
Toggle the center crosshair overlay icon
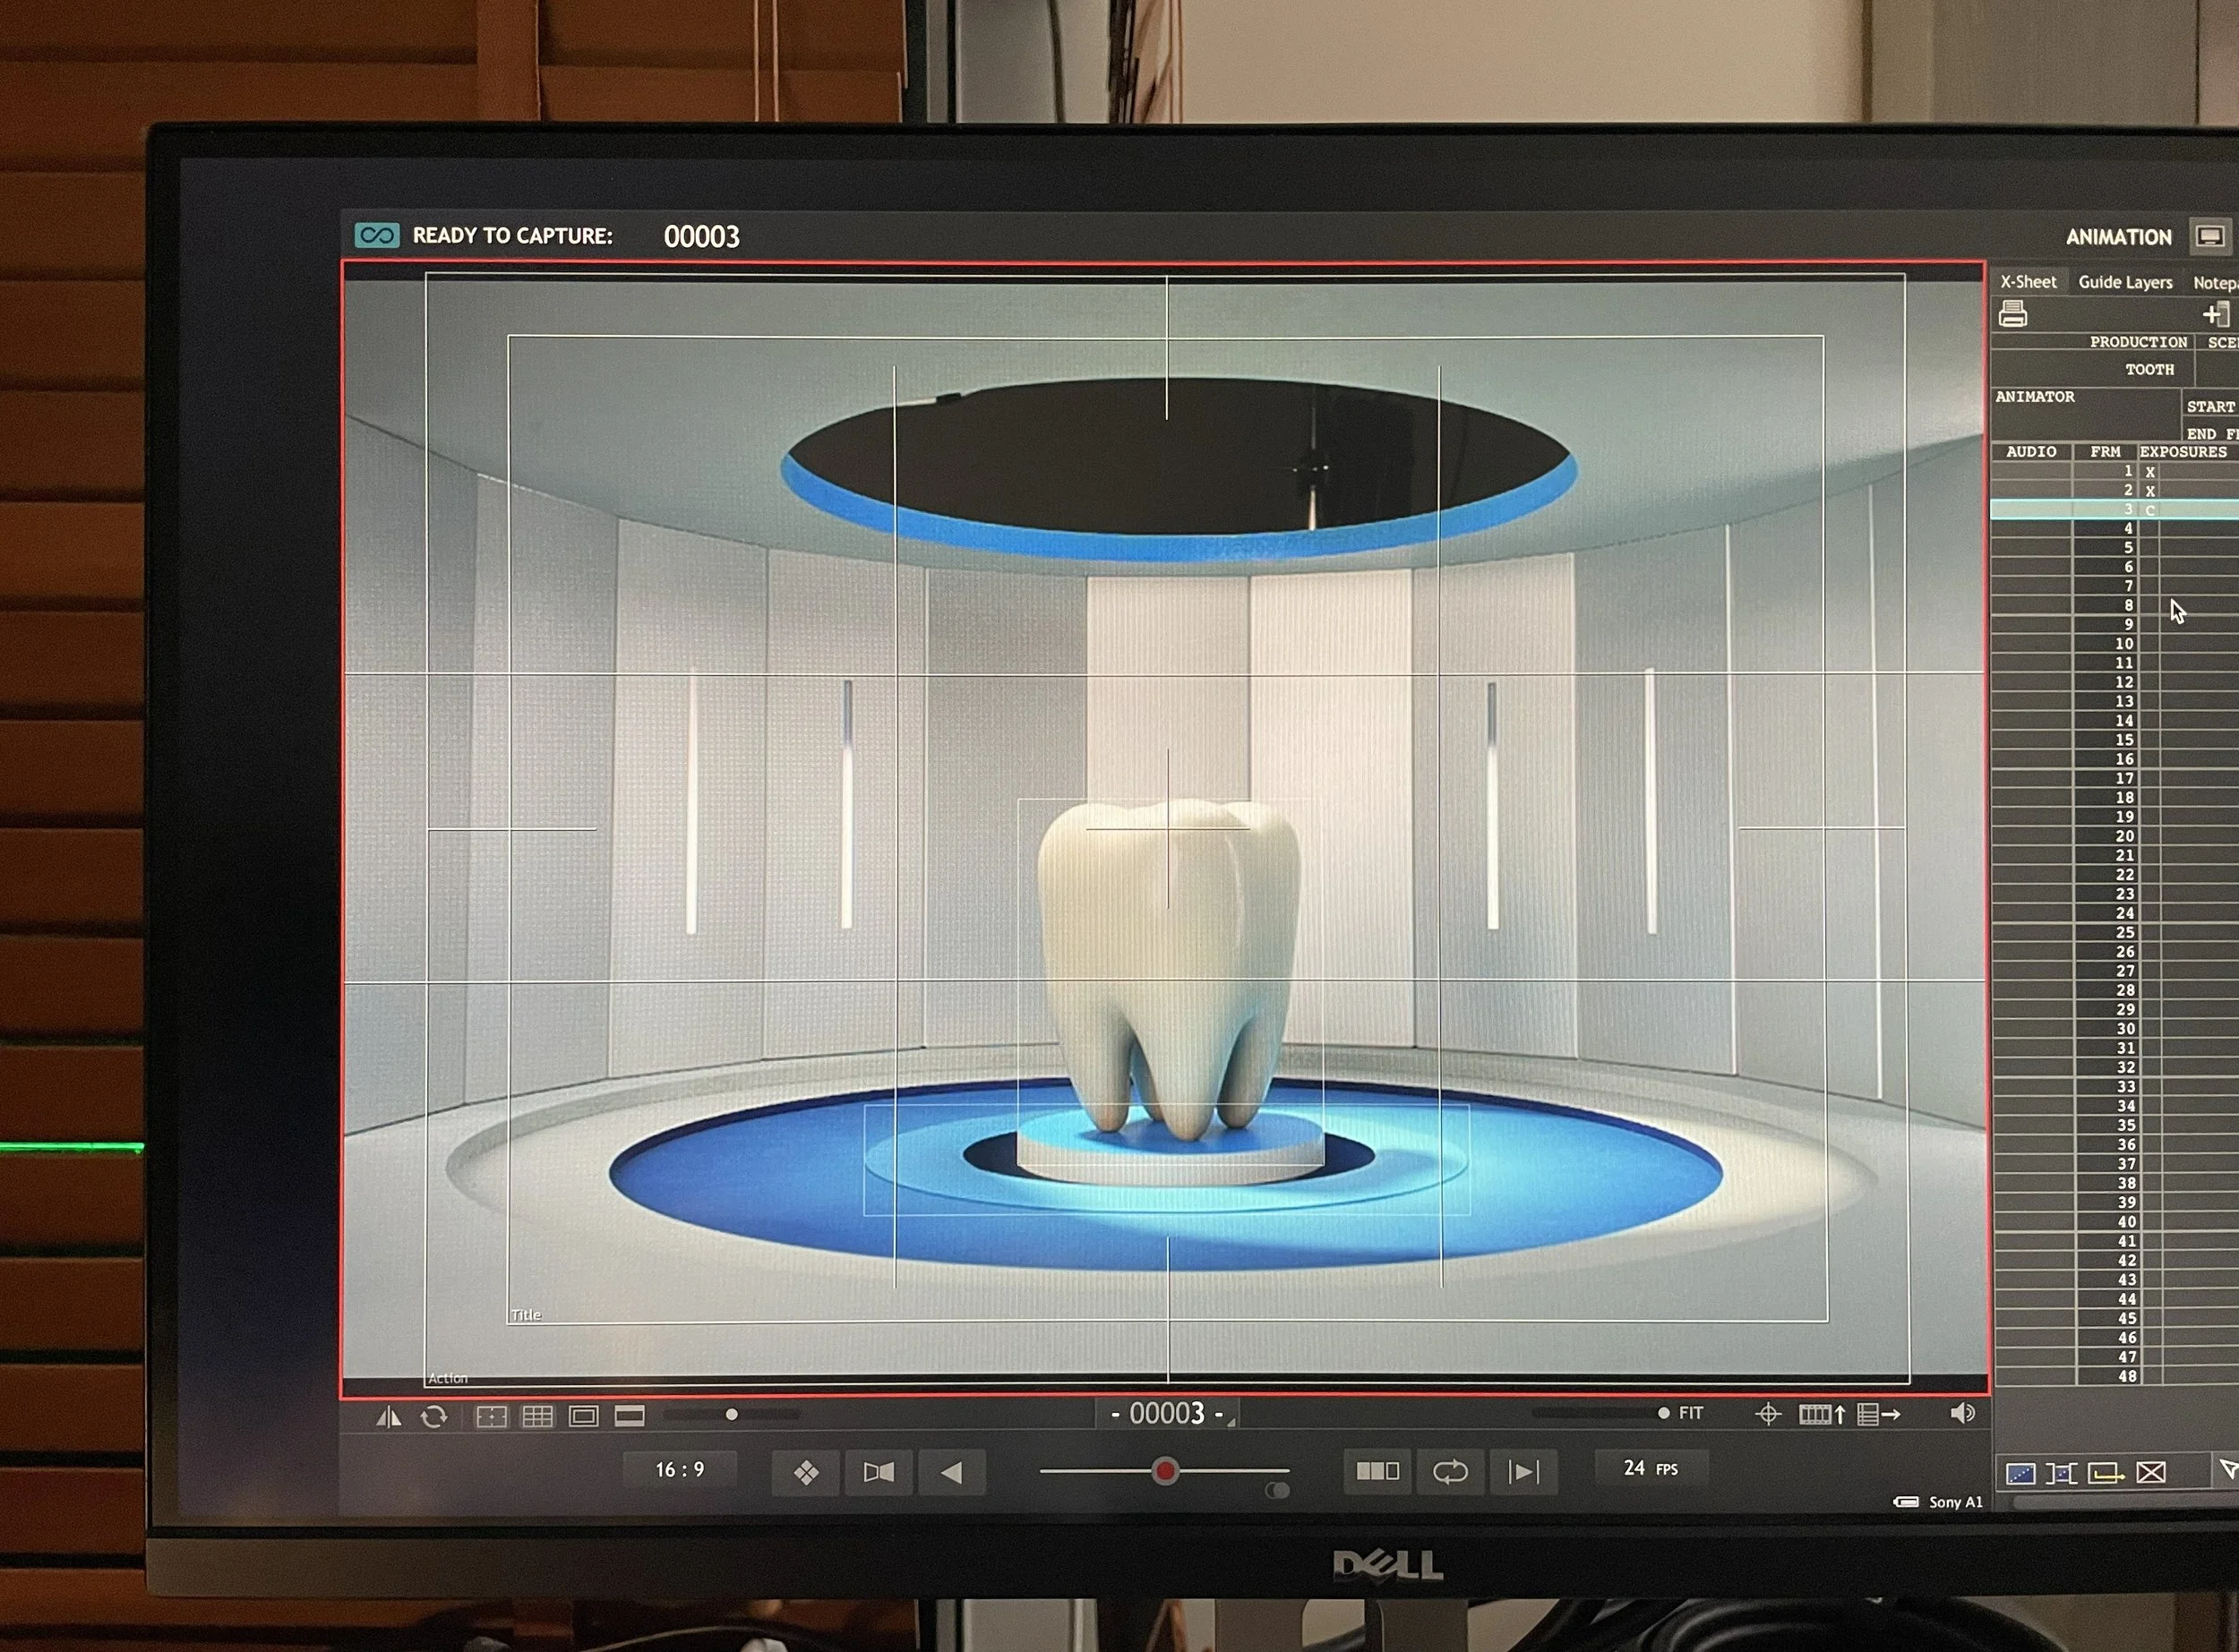491,1416
